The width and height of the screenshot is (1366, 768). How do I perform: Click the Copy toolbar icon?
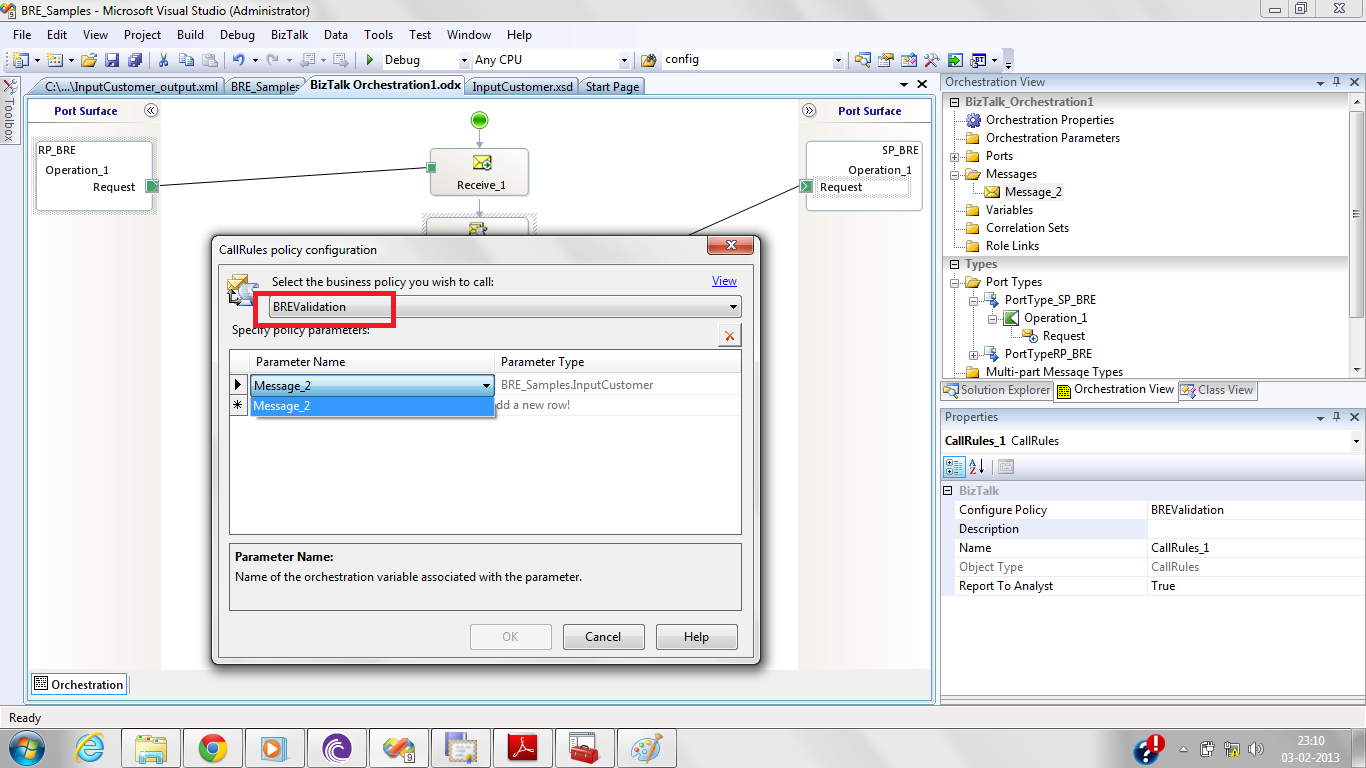[186, 60]
